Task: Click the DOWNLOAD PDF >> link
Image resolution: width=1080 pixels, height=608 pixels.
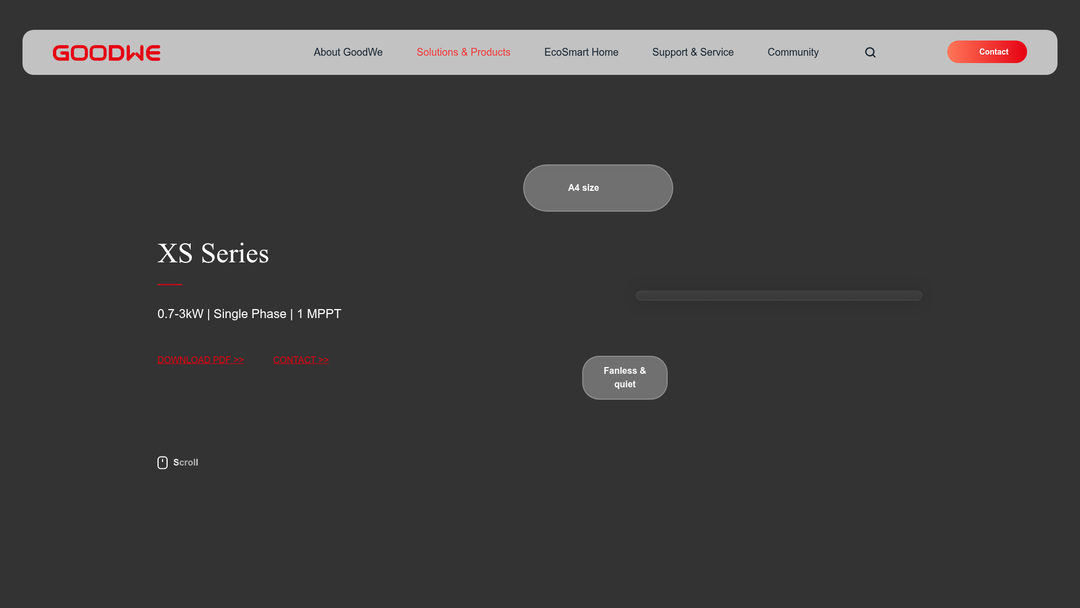Action: [x=200, y=359]
